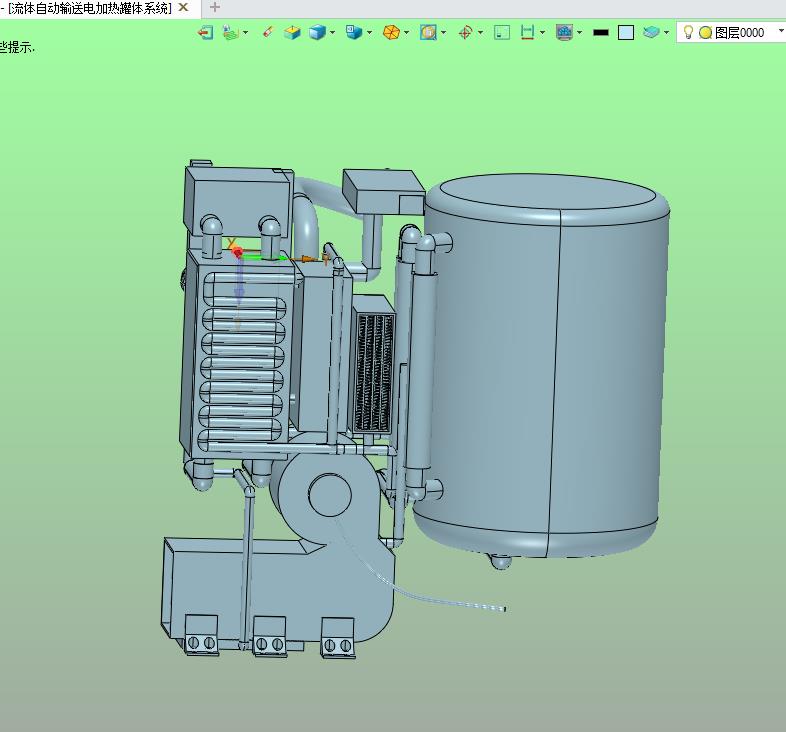Toggle the layer light bulb visibility

click(688, 32)
